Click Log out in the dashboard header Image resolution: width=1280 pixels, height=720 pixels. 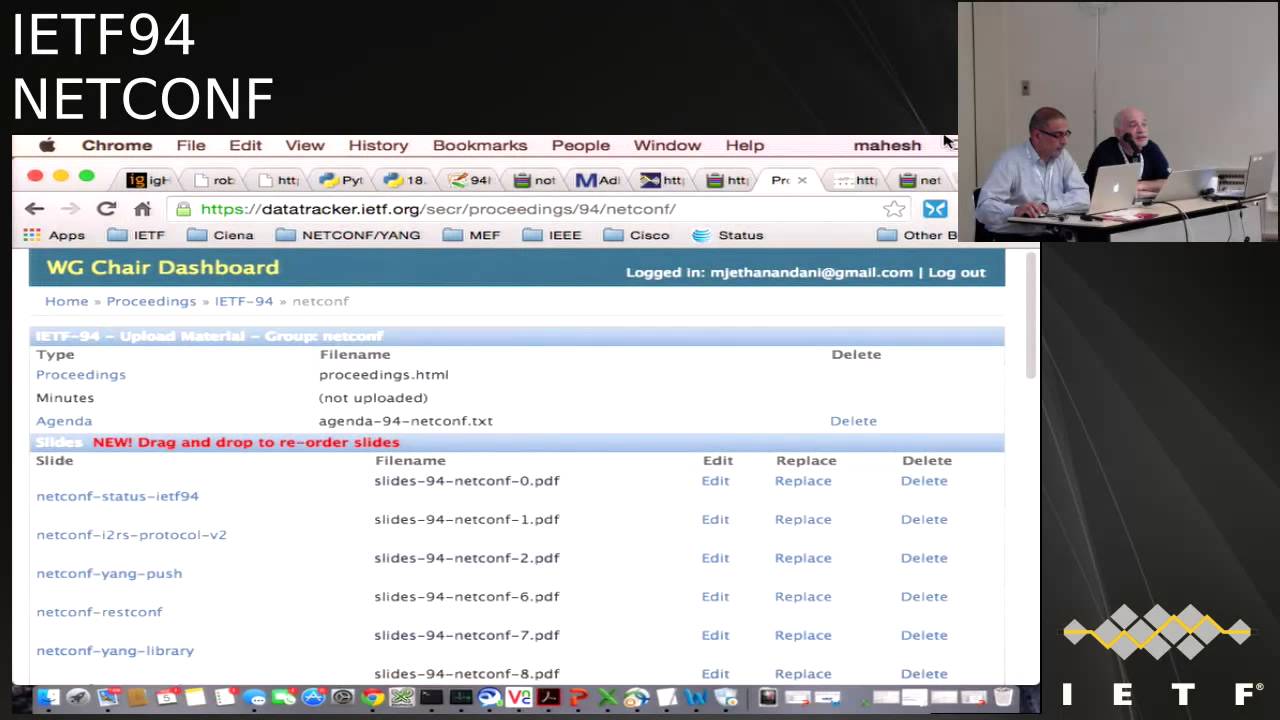pyautogui.click(x=957, y=272)
